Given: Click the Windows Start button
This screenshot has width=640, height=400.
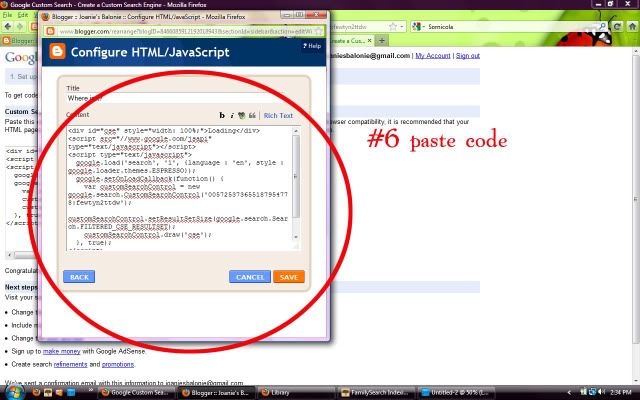Looking at the screenshot, I should pyautogui.click(x=13, y=393).
